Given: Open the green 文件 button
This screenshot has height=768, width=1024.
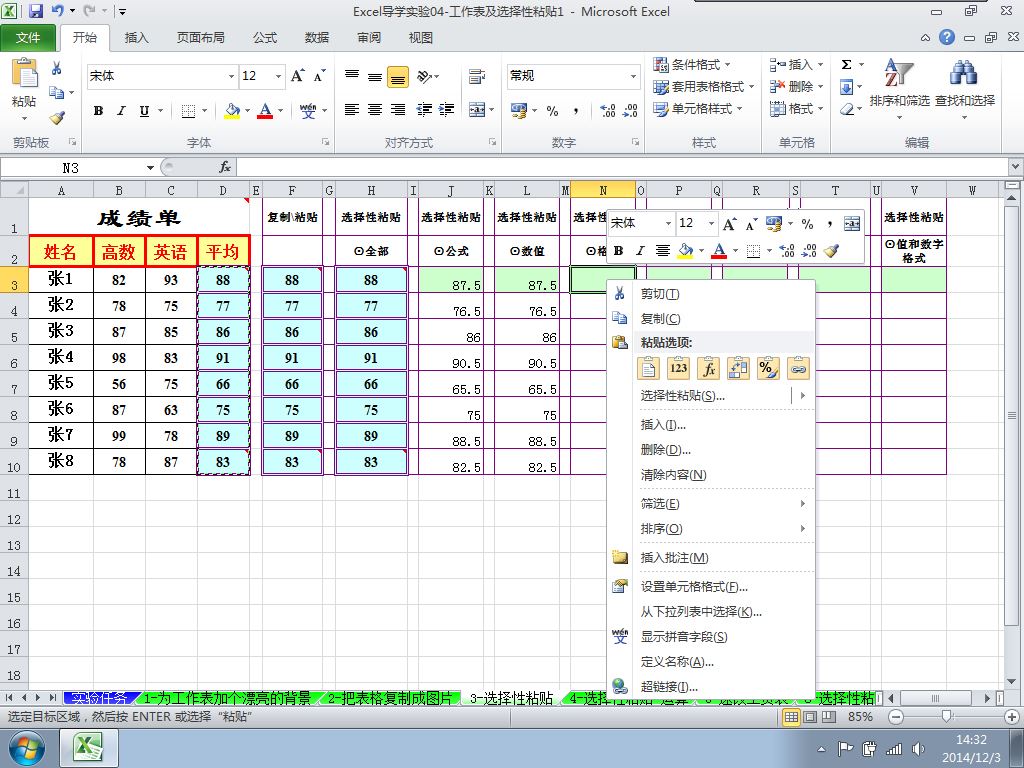Looking at the screenshot, I should coord(27,38).
